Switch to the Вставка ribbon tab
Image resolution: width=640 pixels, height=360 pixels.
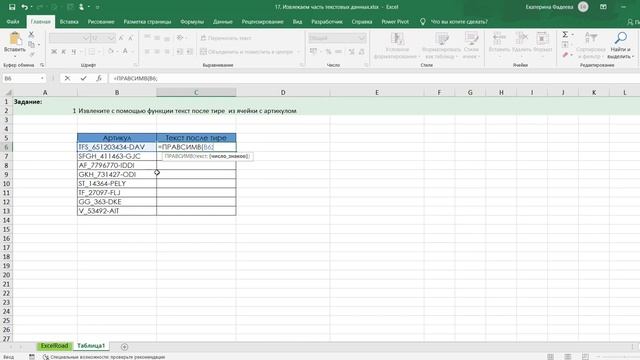69,22
